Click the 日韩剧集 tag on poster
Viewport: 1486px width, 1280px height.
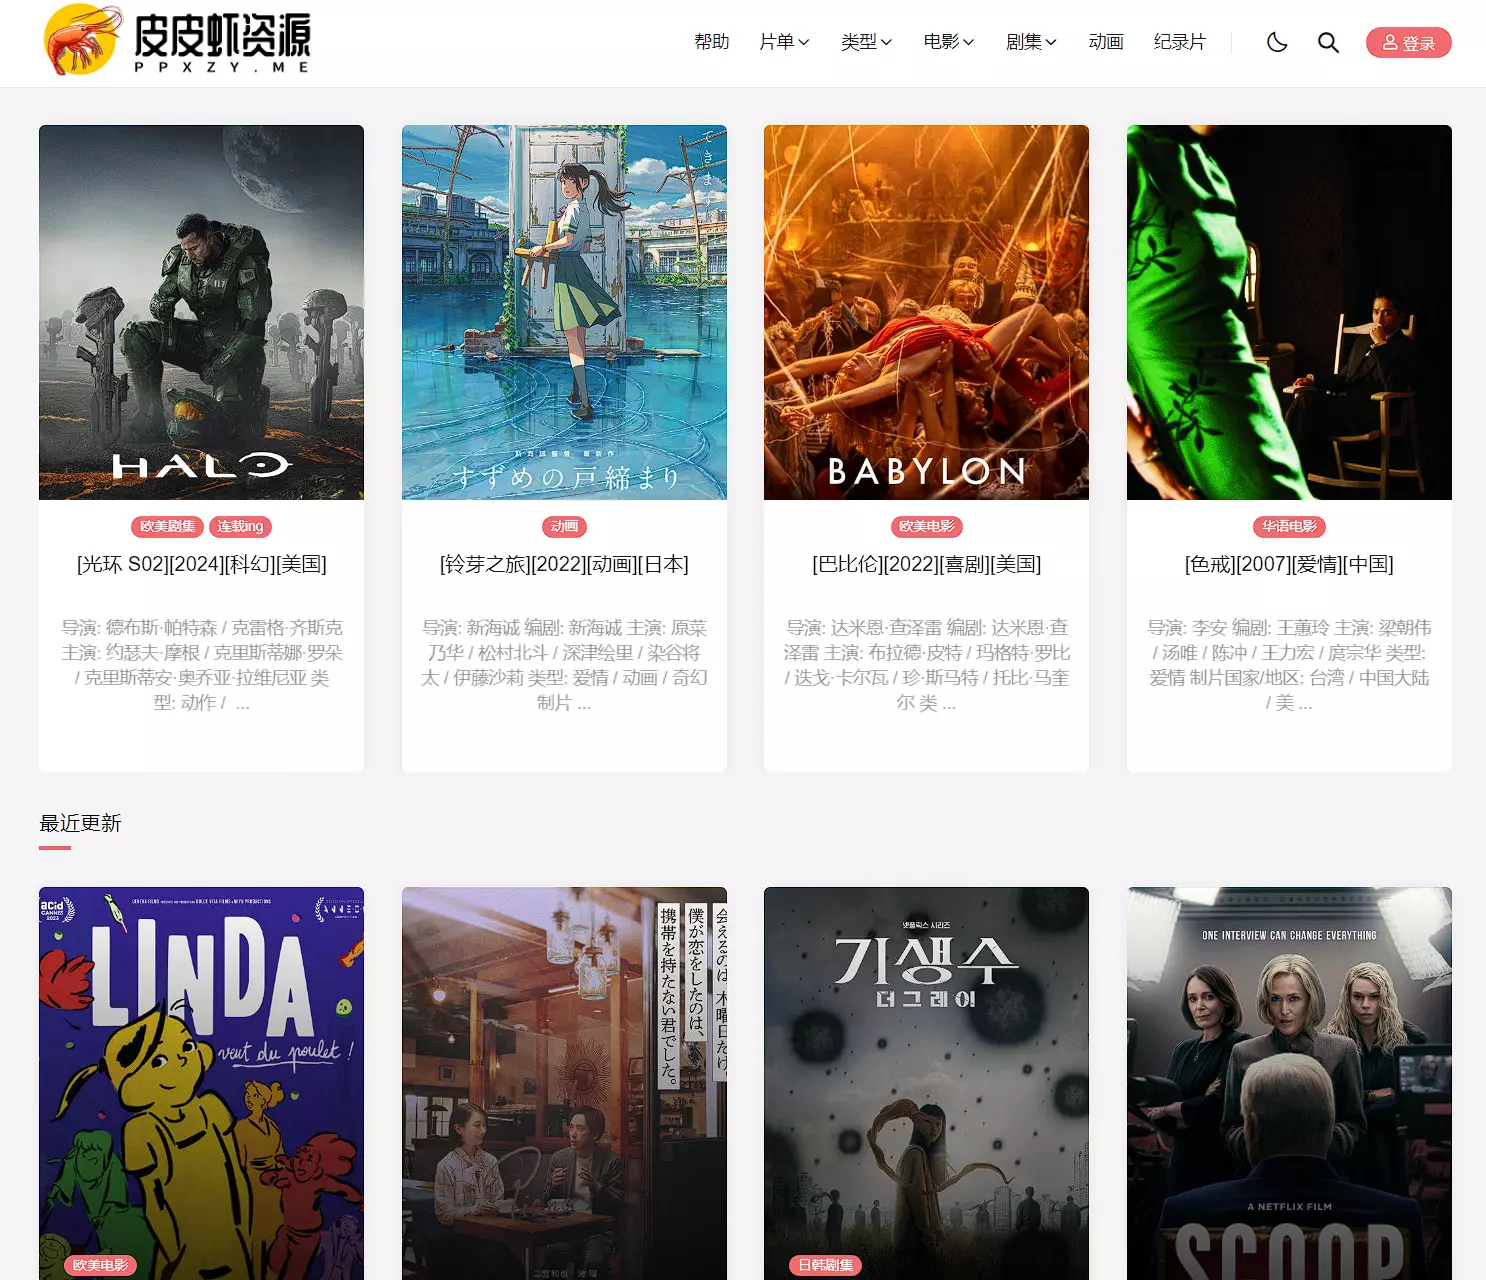pos(825,1265)
